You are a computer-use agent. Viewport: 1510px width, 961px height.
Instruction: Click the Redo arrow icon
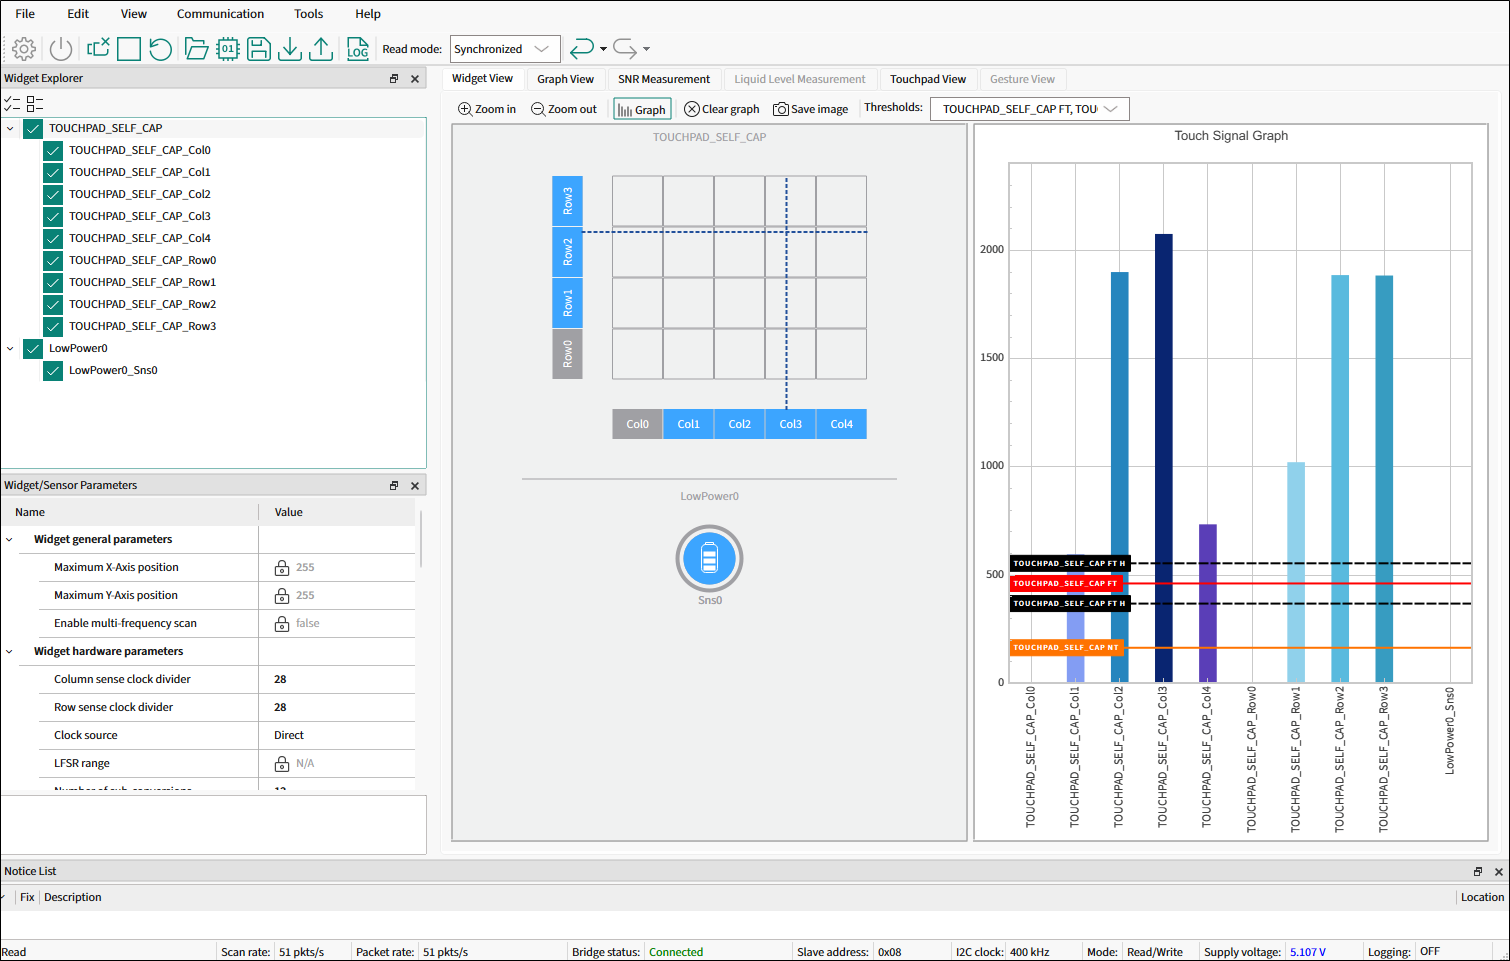625,48
